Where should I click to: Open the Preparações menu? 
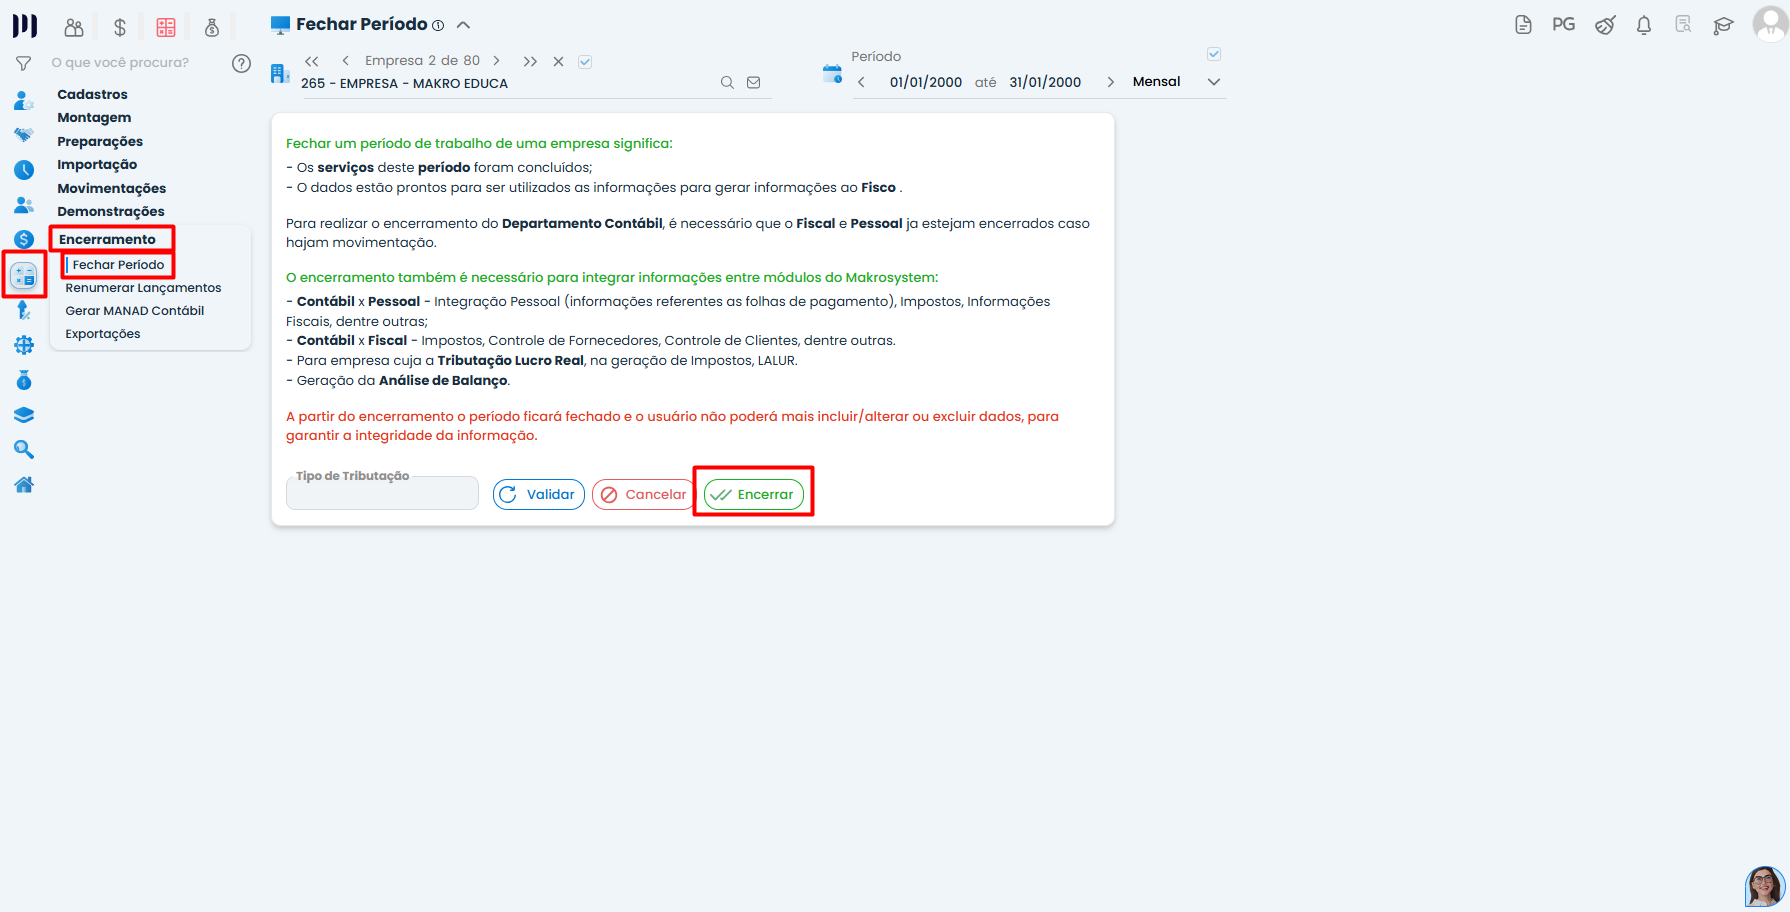point(100,141)
